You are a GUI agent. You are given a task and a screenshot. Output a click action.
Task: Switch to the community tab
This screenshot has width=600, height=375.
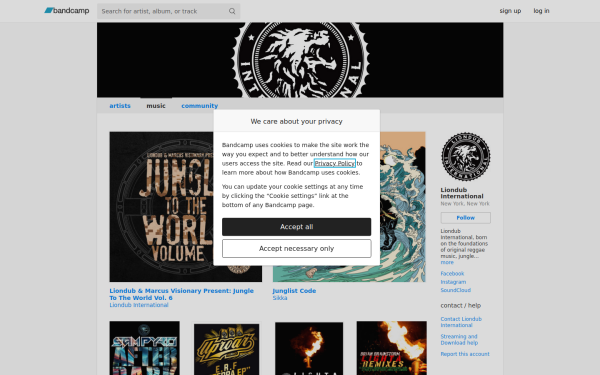(x=199, y=106)
